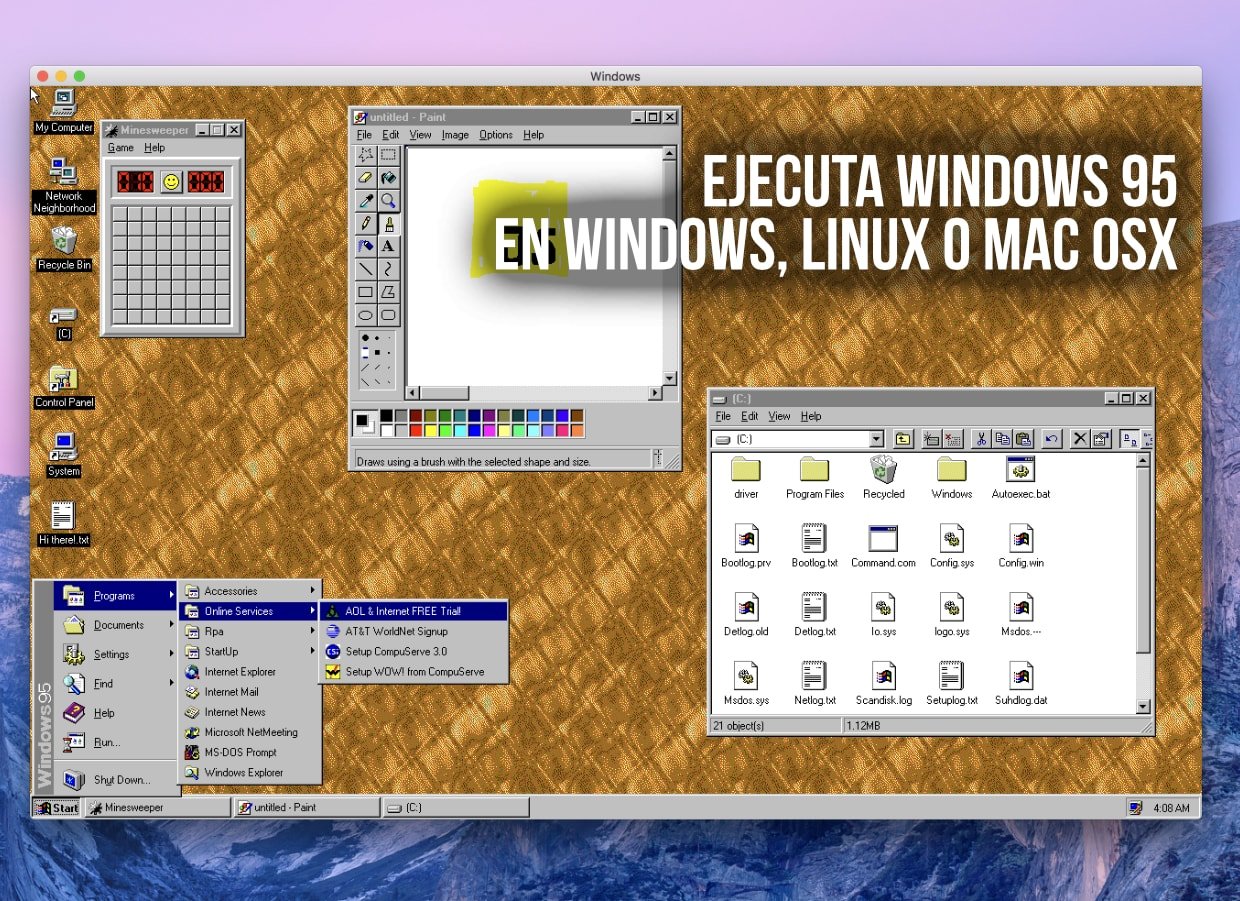Expand the Accessories submenu
This screenshot has height=901, width=1240.
(x=250, y=591)
